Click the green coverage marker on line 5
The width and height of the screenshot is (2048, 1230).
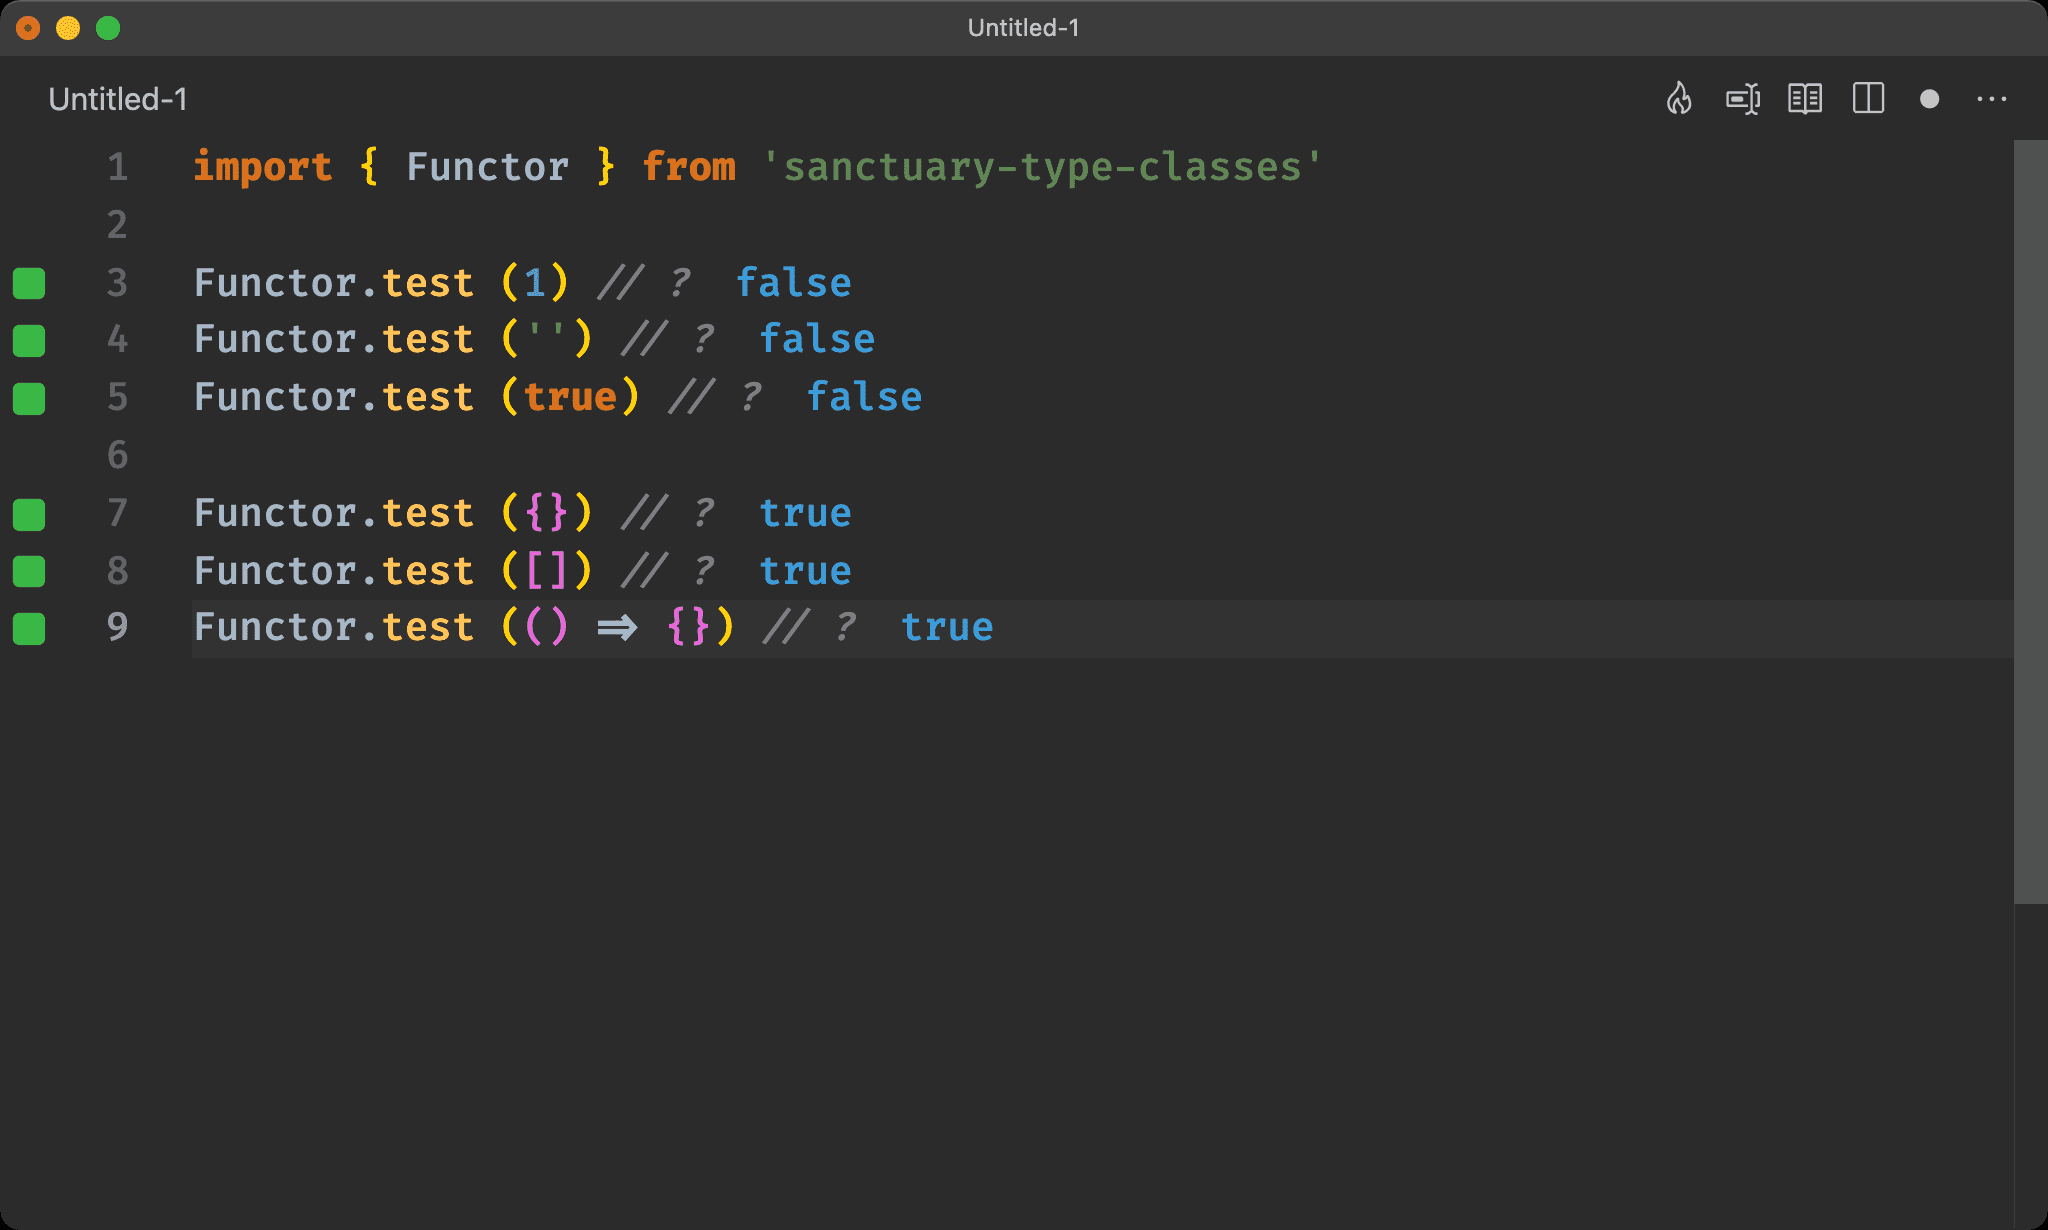click(x=29, y=399)
